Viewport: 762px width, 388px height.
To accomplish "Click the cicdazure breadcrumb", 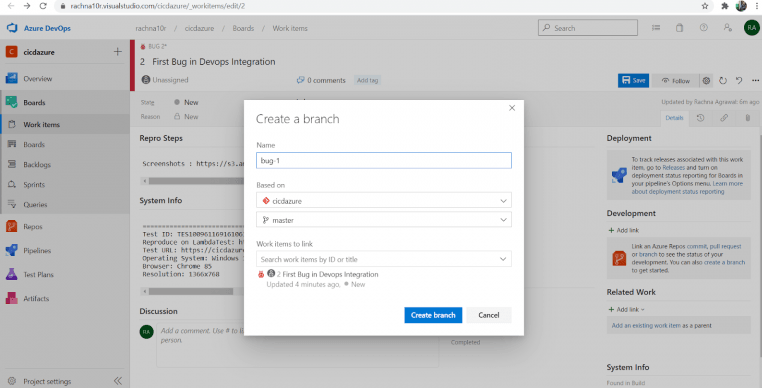I will 199,28.
